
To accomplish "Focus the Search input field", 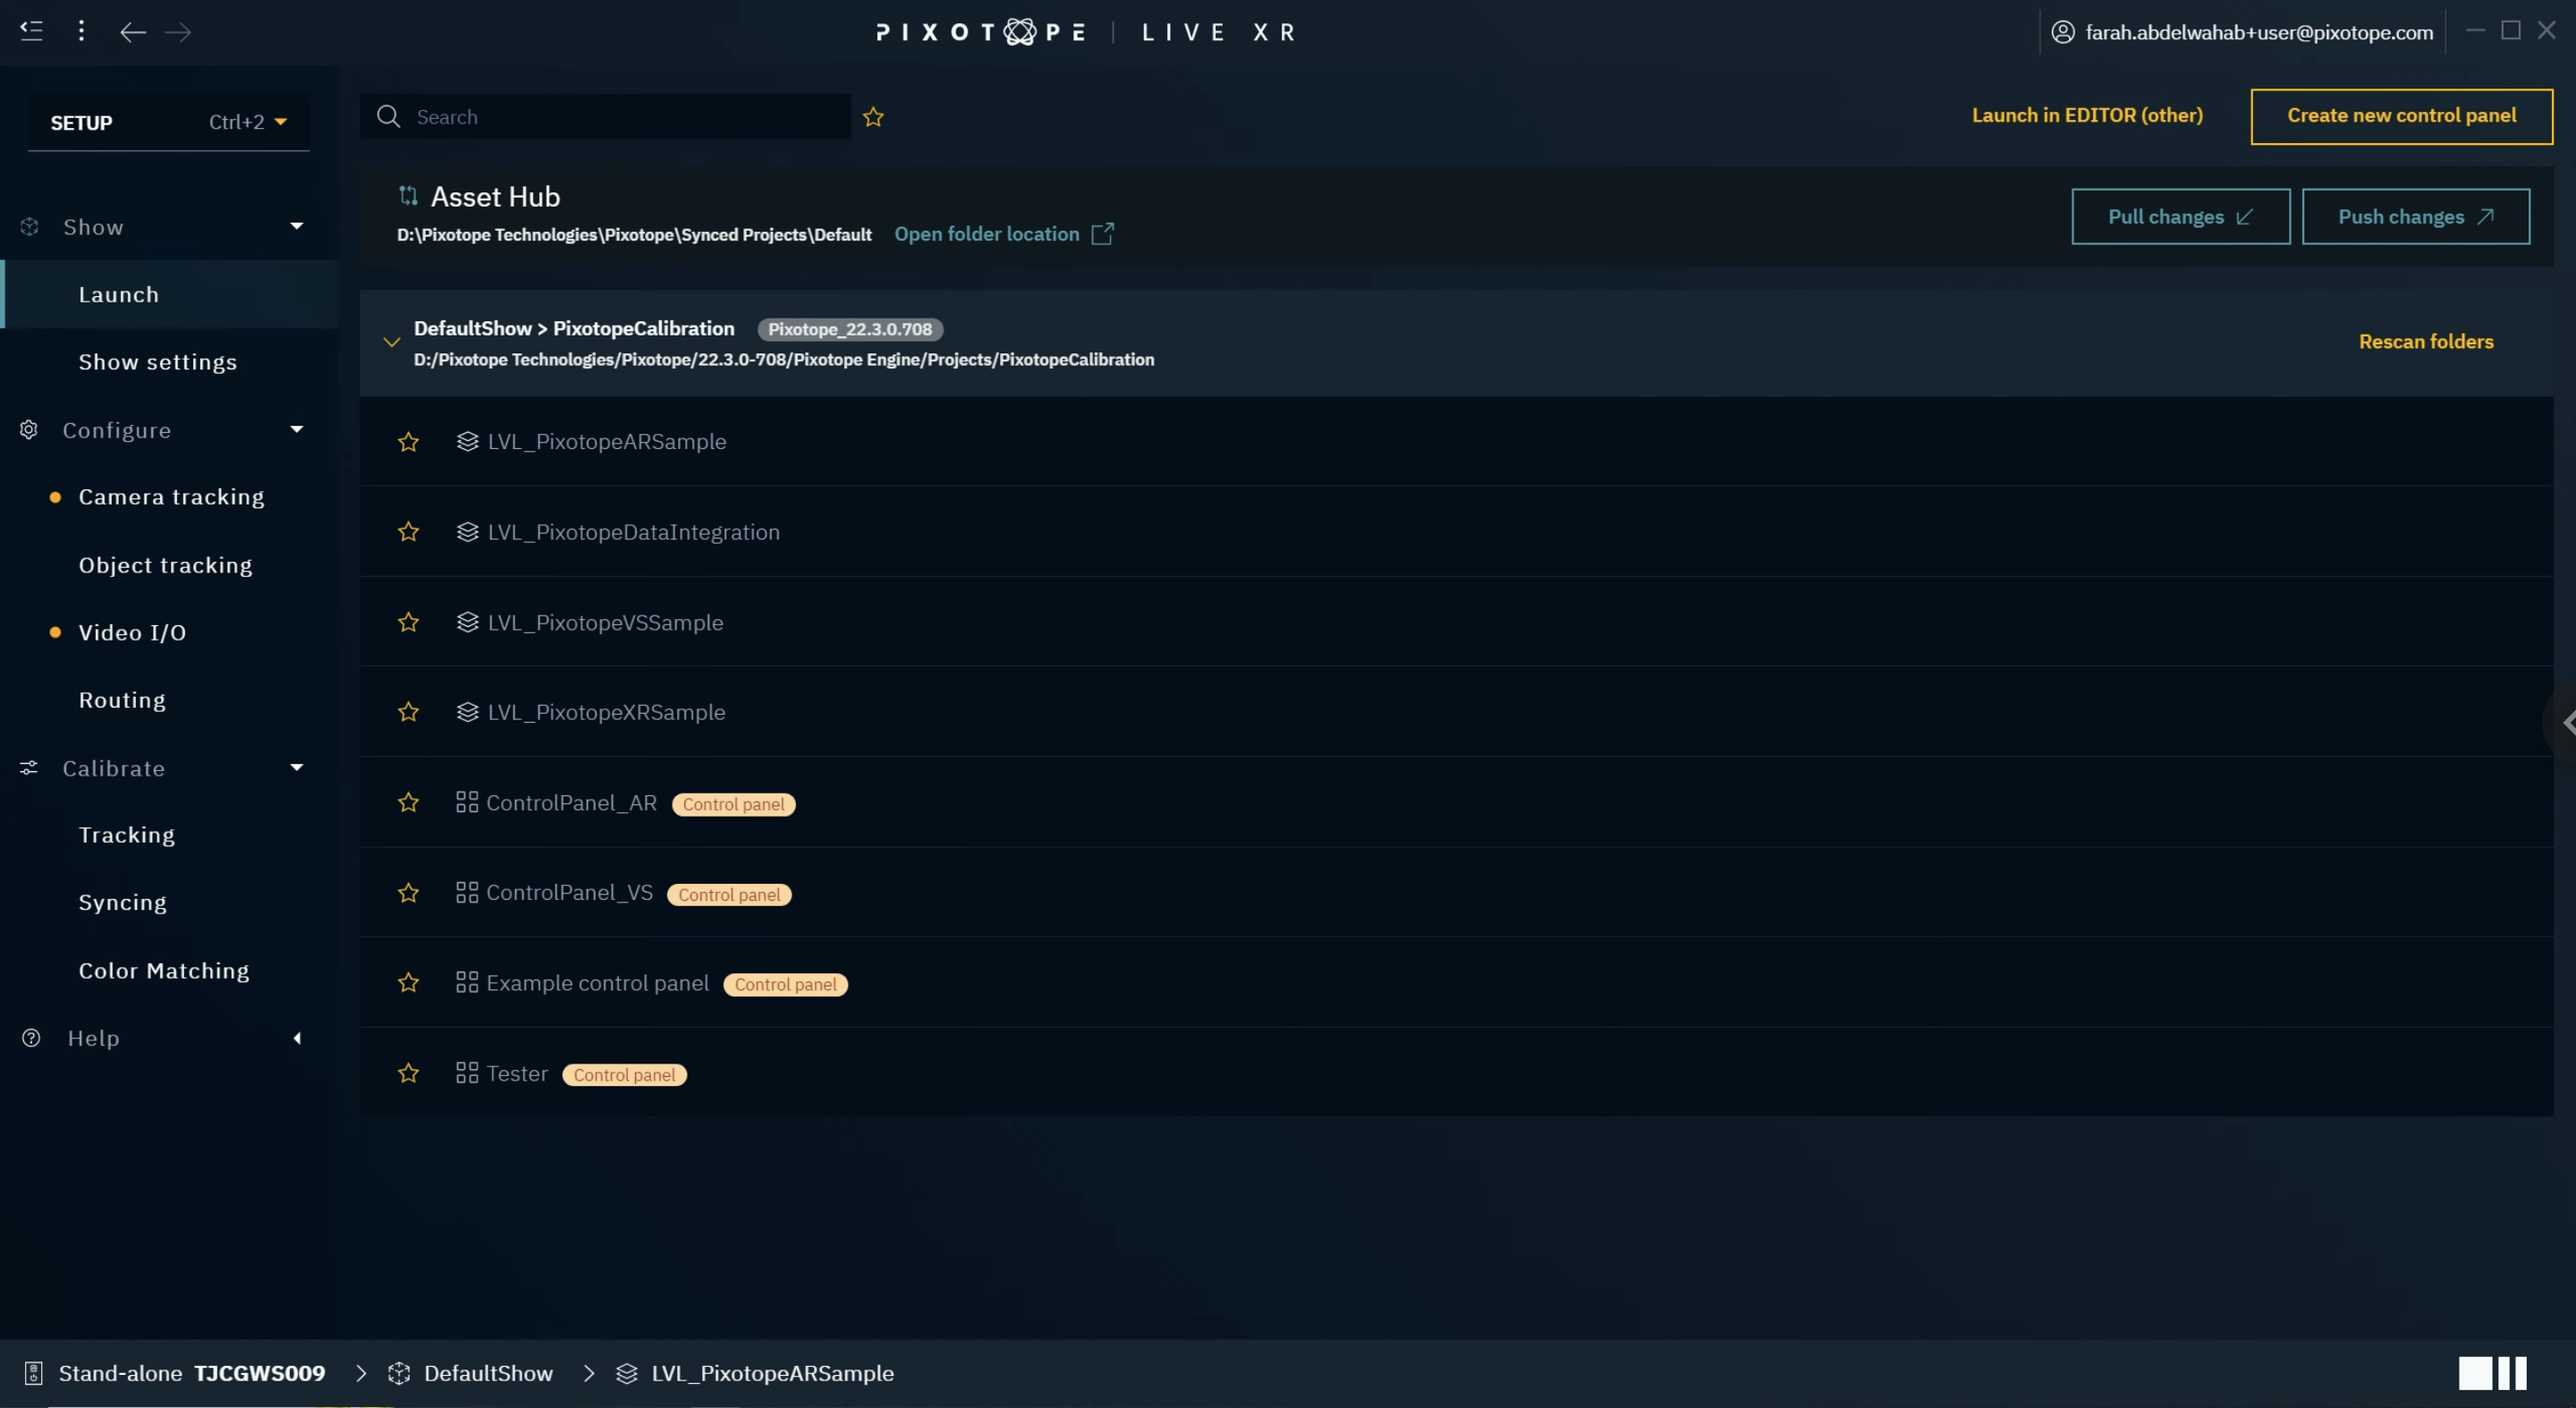I will point(605,116).
